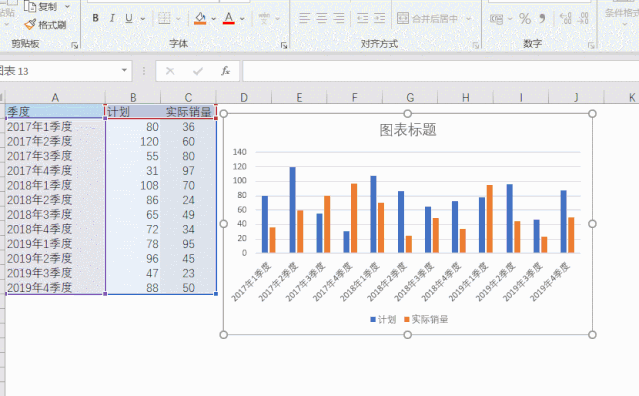639x396 pixels.
Task: Open Merge and Center dropdown arrow
Action: point(468,19)
